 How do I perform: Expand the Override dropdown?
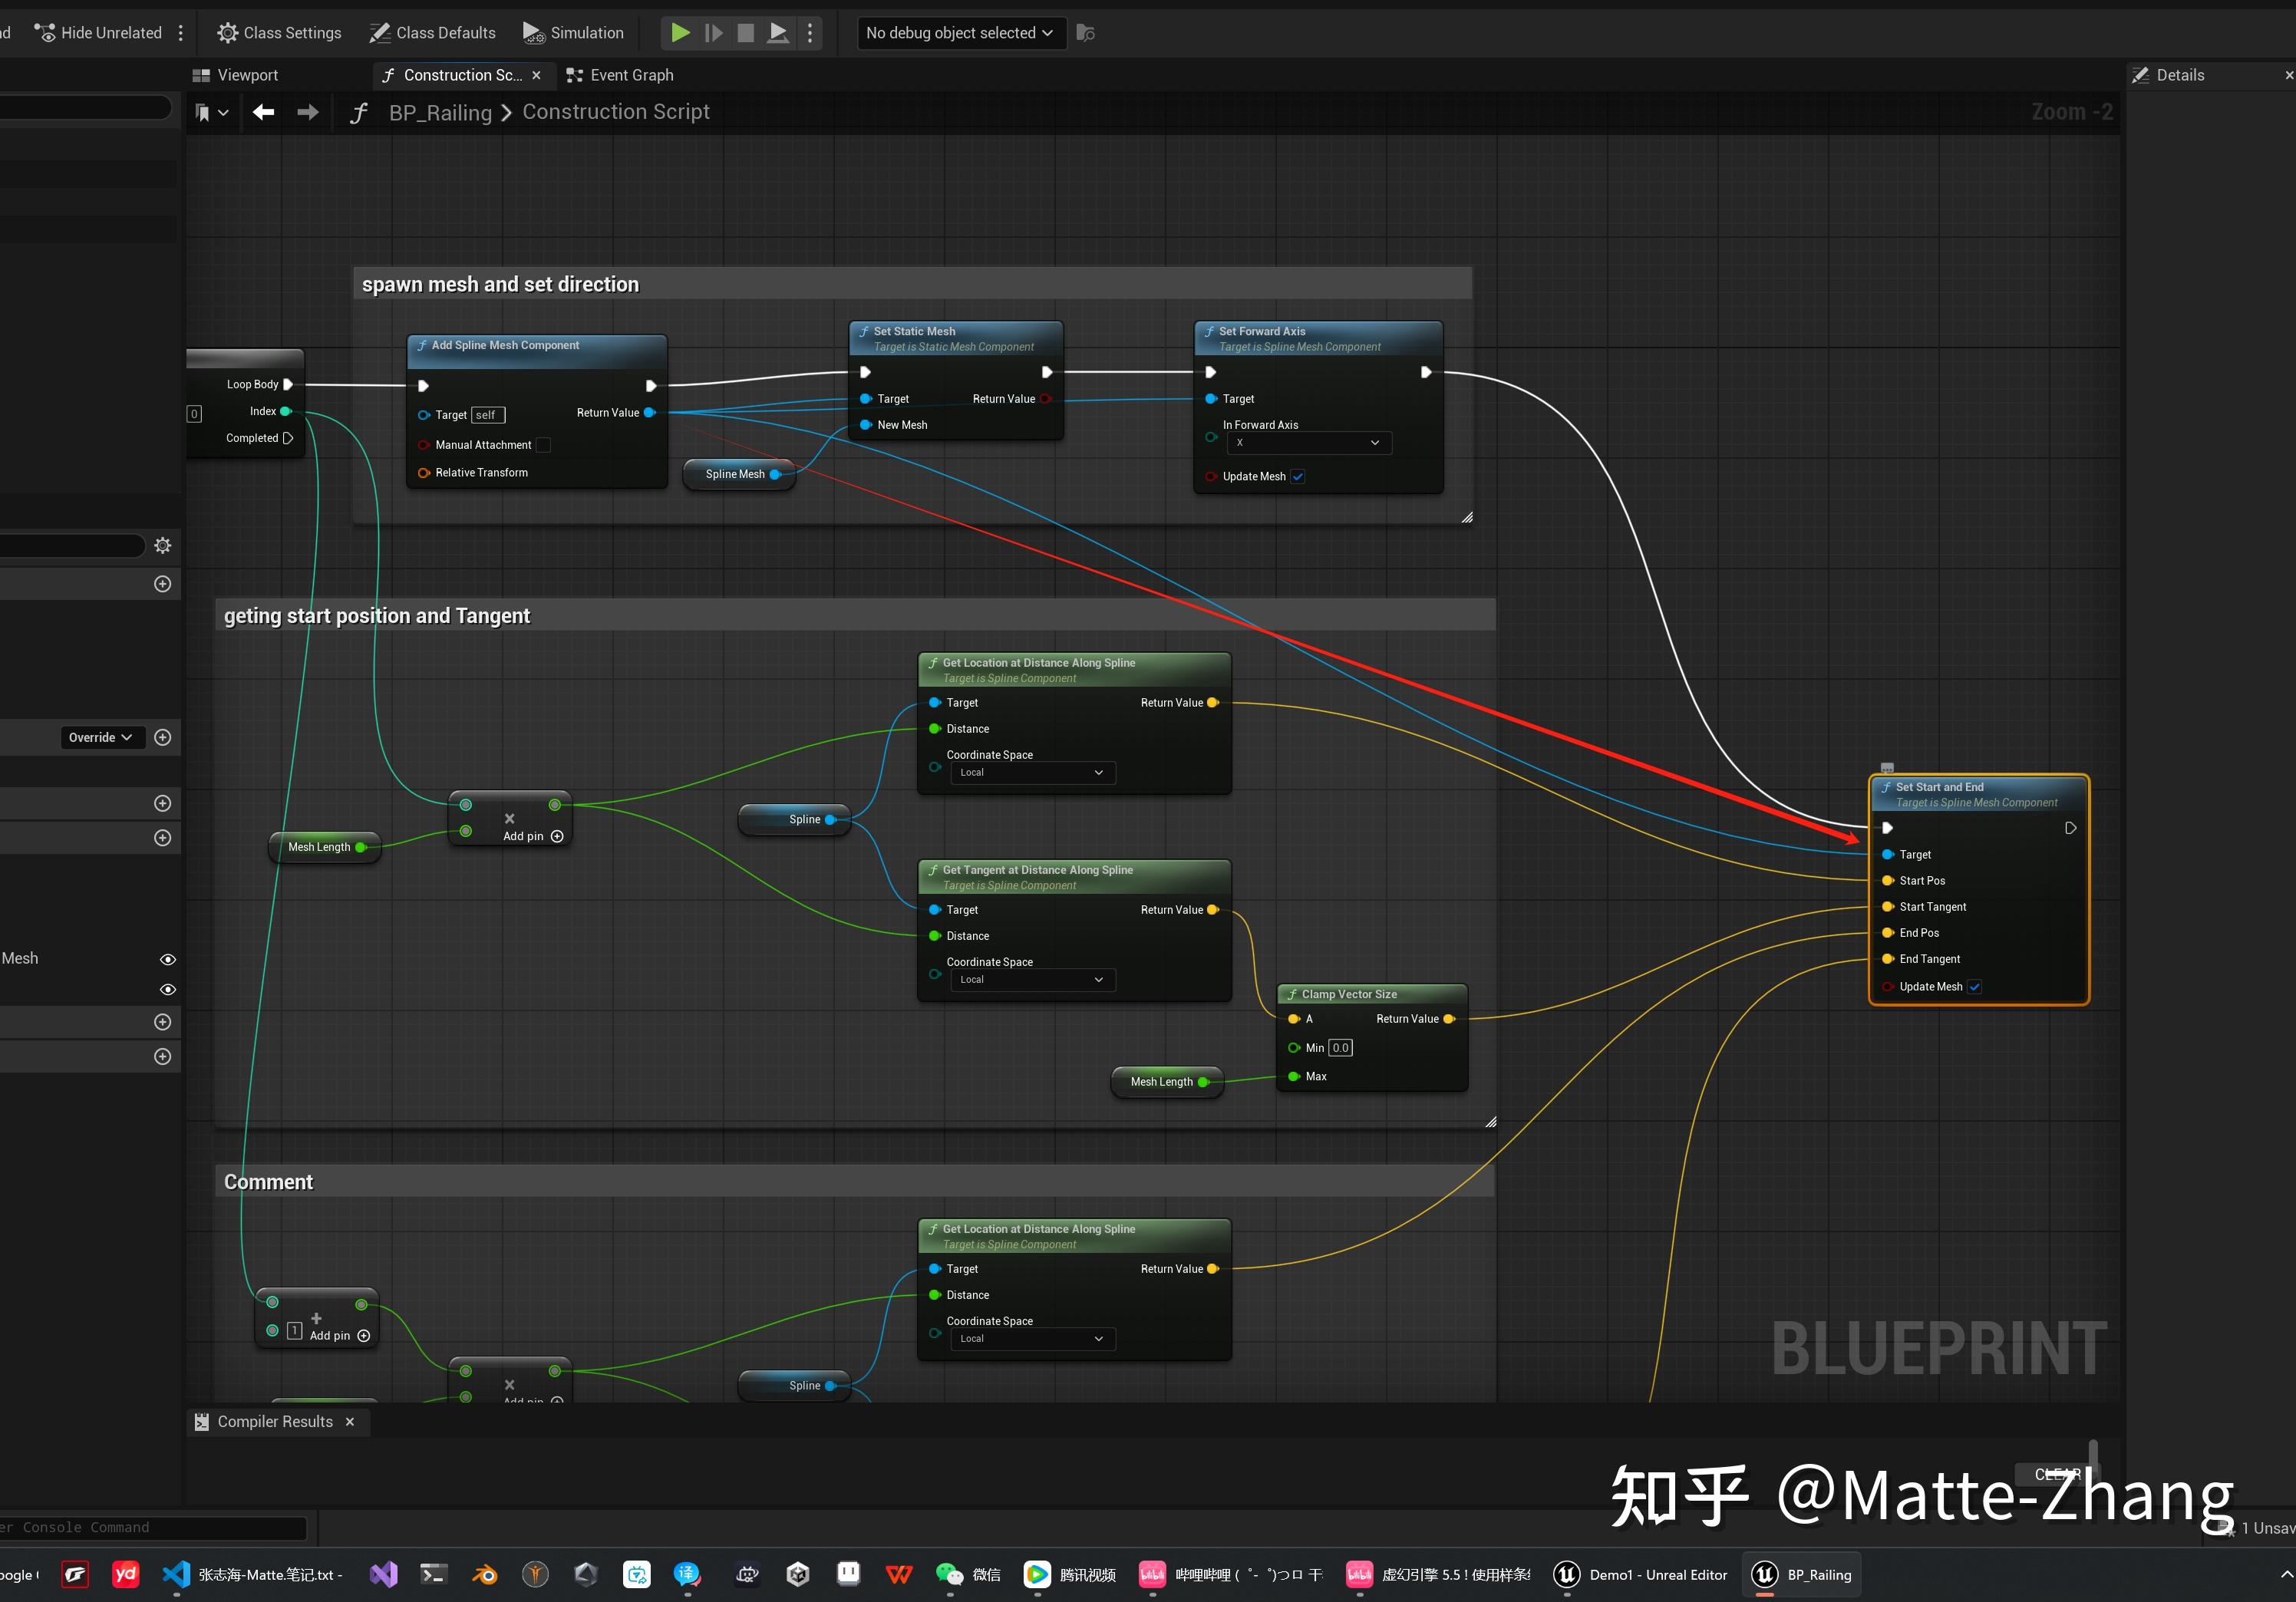coord(101,738)
